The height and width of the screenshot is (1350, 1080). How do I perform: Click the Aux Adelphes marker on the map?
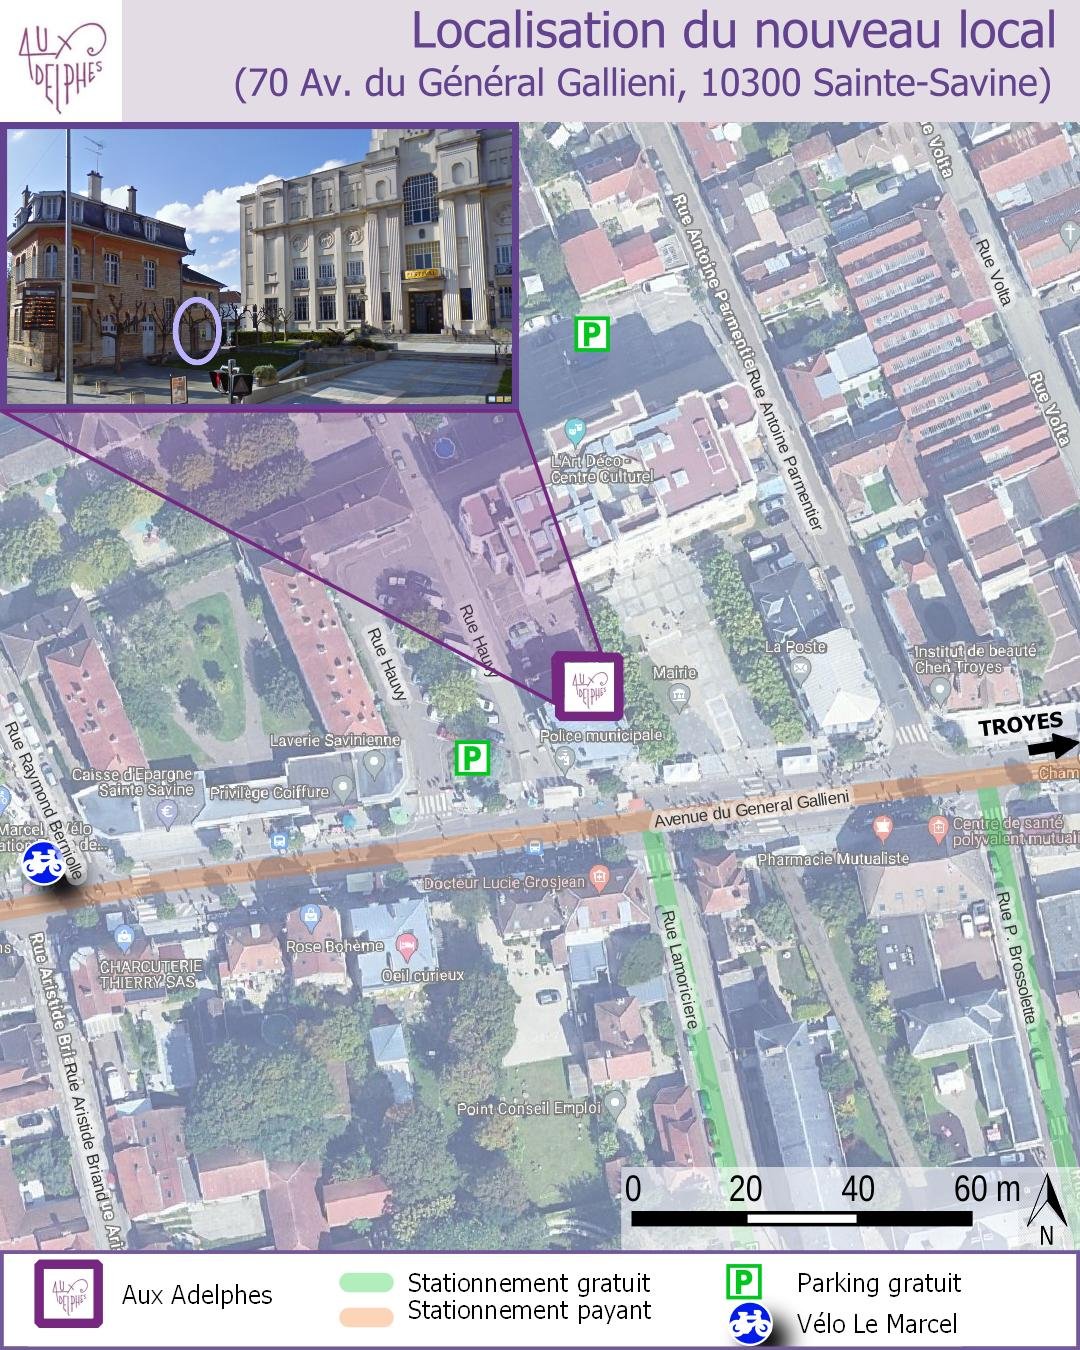click(x=588, y=687)
